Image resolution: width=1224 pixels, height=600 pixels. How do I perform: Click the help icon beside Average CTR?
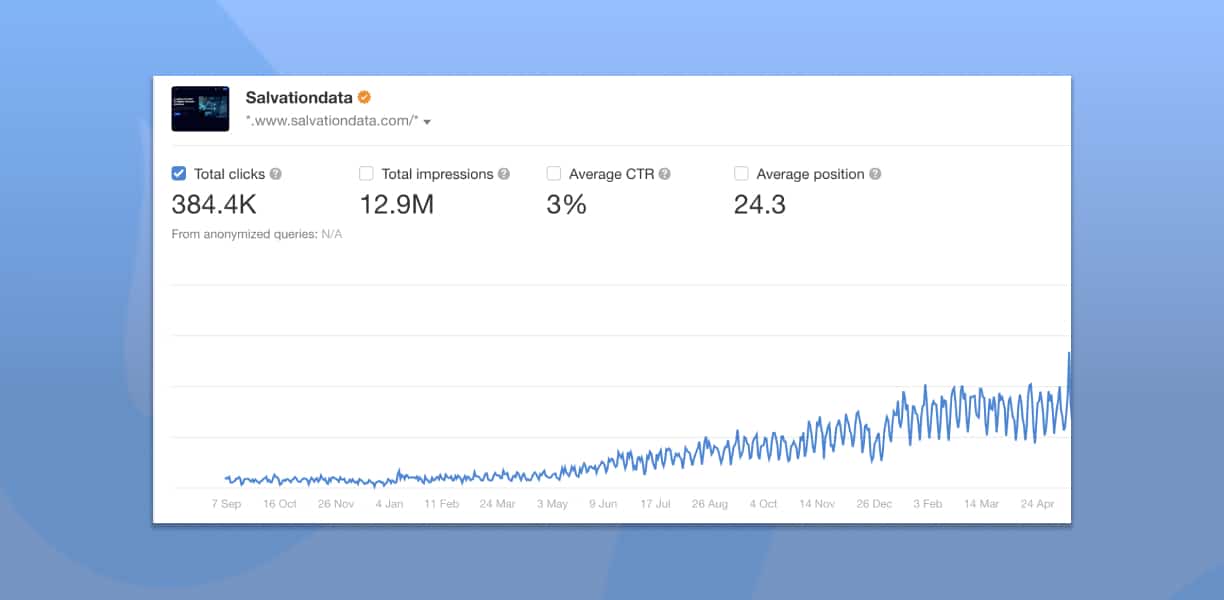[x=665, y=174]
